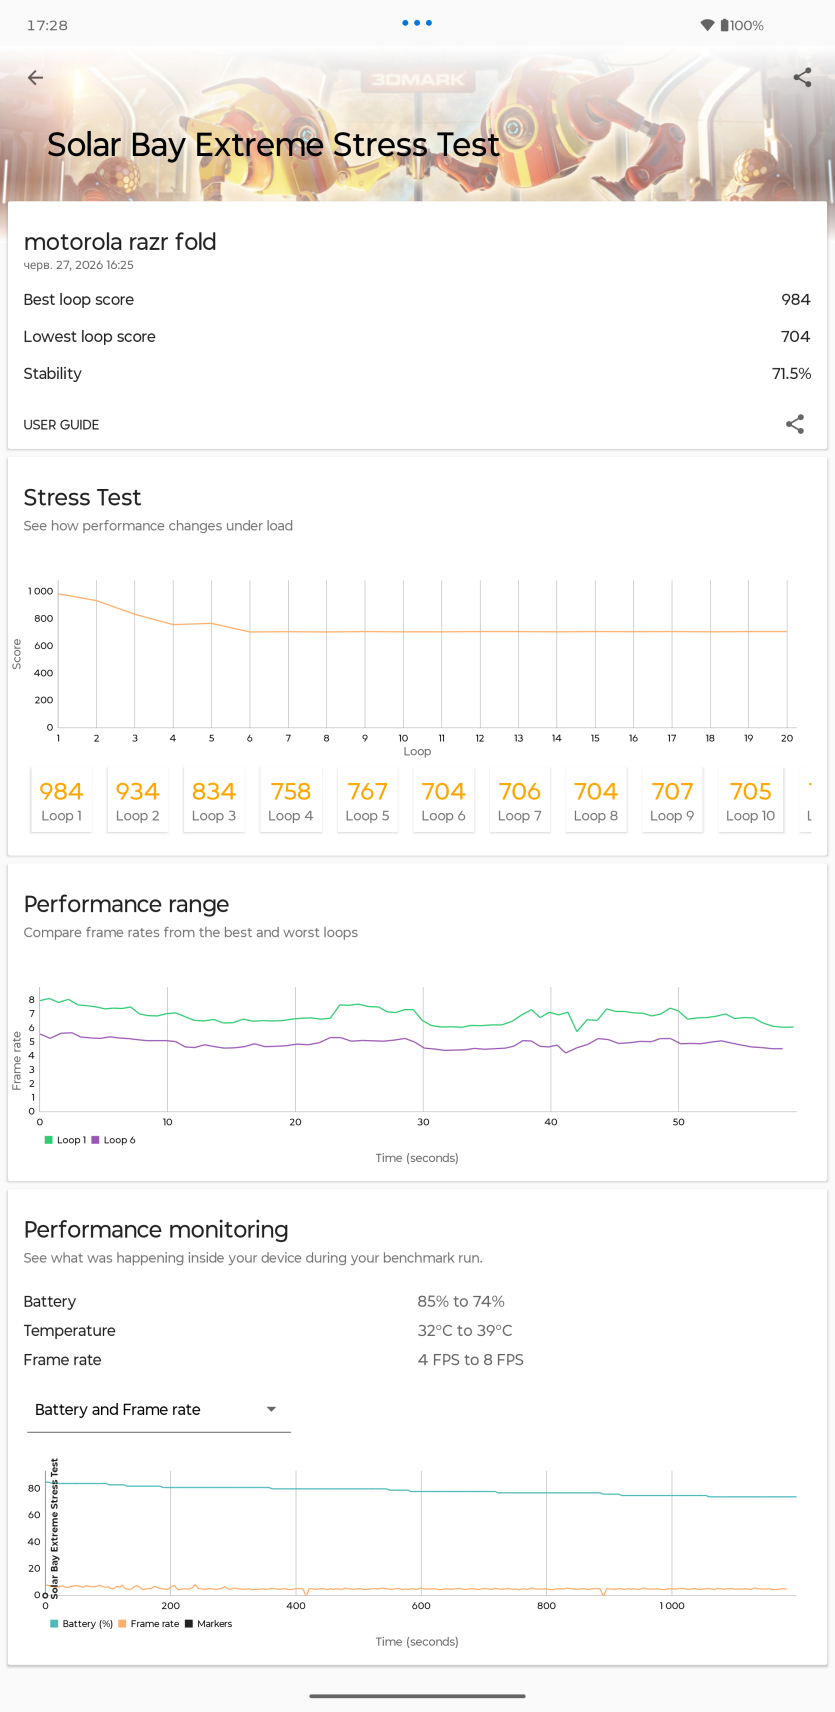The image size is (835, 1712).
Task: Share results via the icon beside USER GUIDE
Action: coord(795,424)
